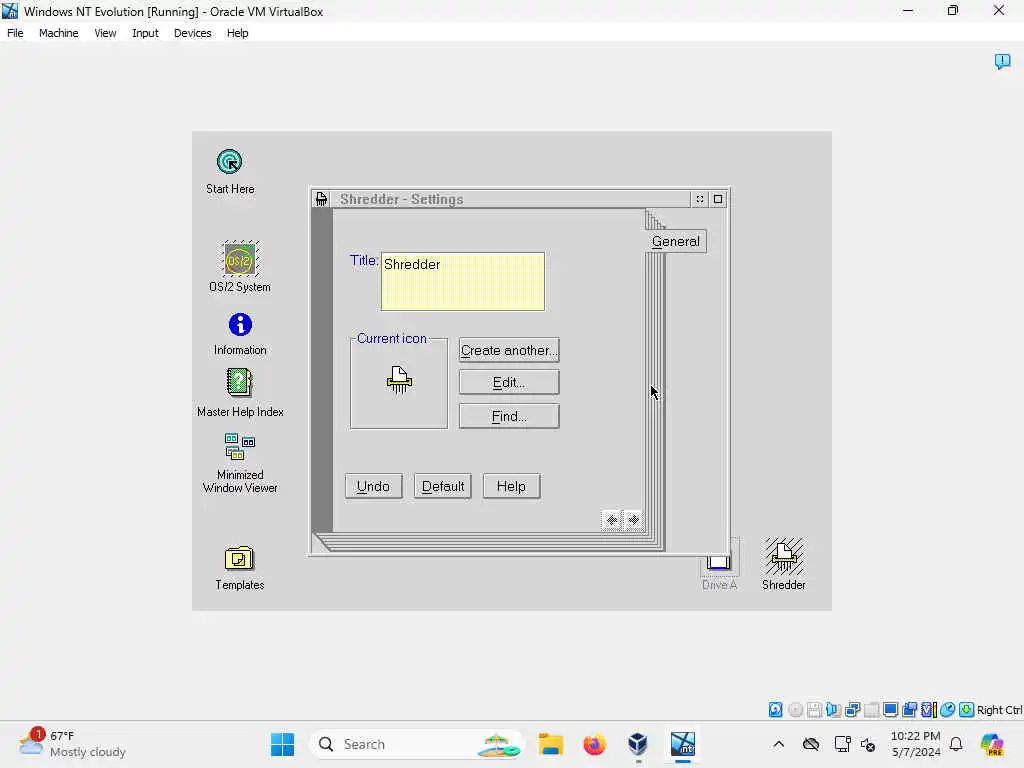Click the Right Ctrl host key label
This screenshot has width=1024, height=768.
999,710
